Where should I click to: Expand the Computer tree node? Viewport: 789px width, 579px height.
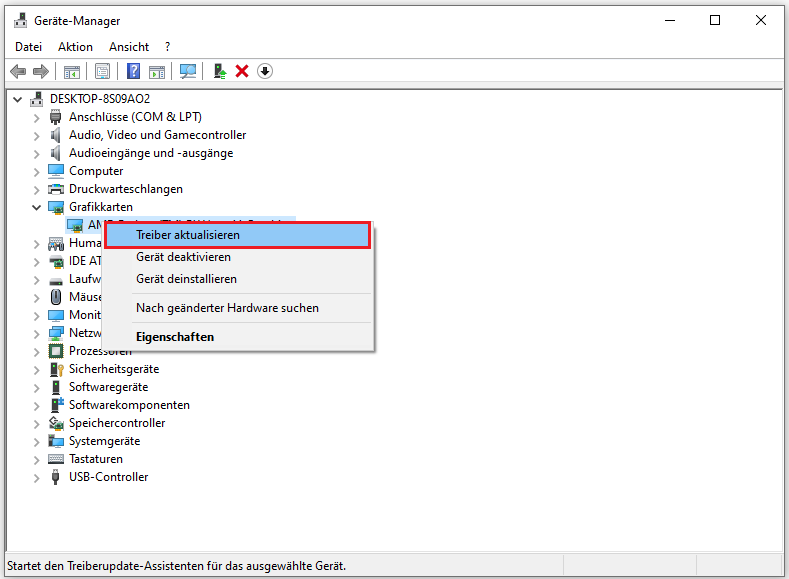tap(36, 172)
